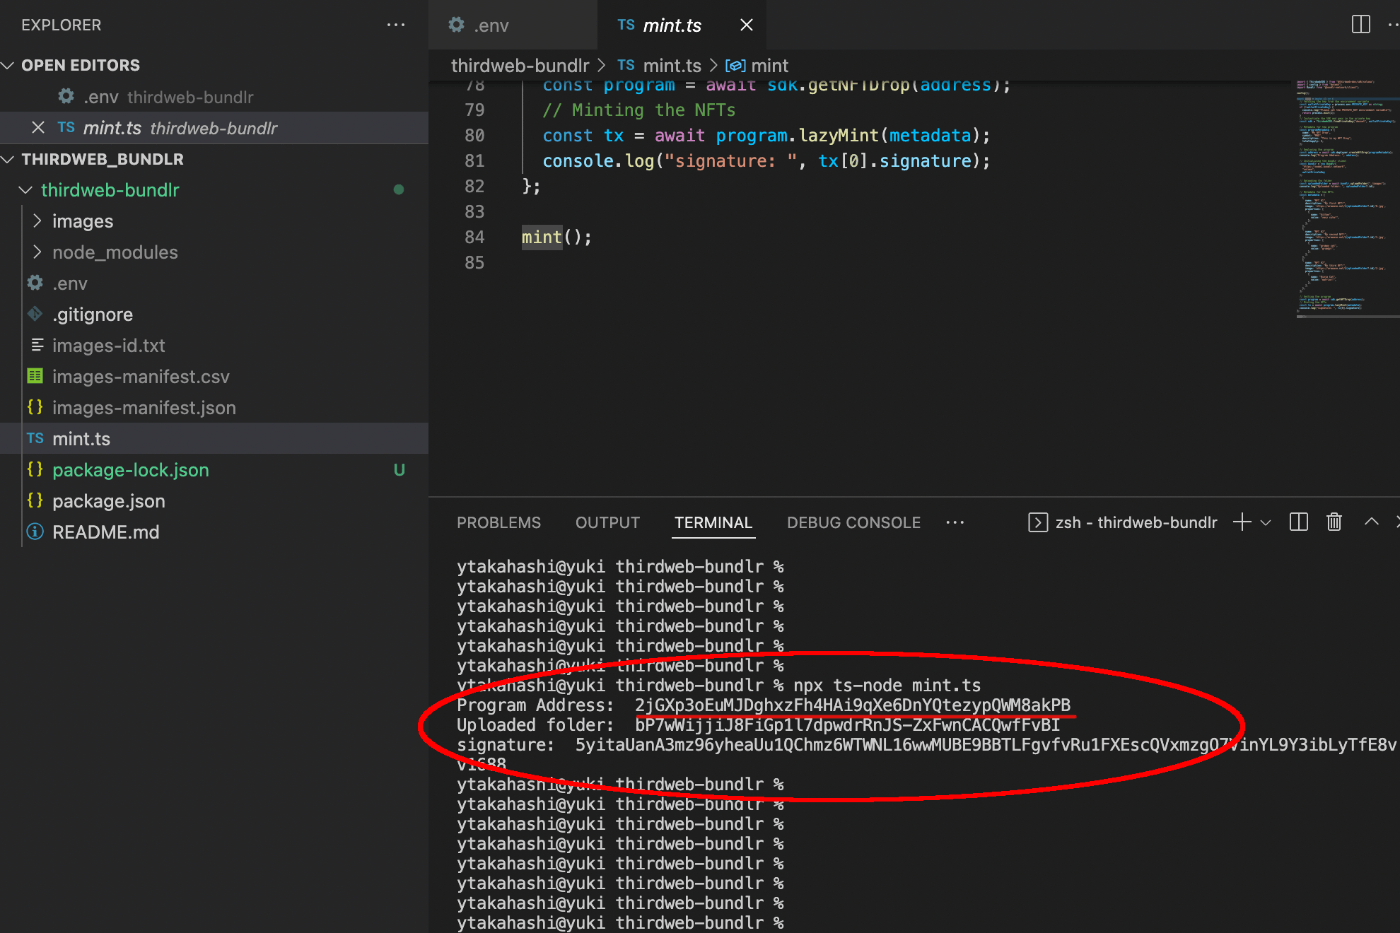Click the Uploaded folder value in terminal
The height and width of the screenshot is (933, 1400).
tap(847, 725)
